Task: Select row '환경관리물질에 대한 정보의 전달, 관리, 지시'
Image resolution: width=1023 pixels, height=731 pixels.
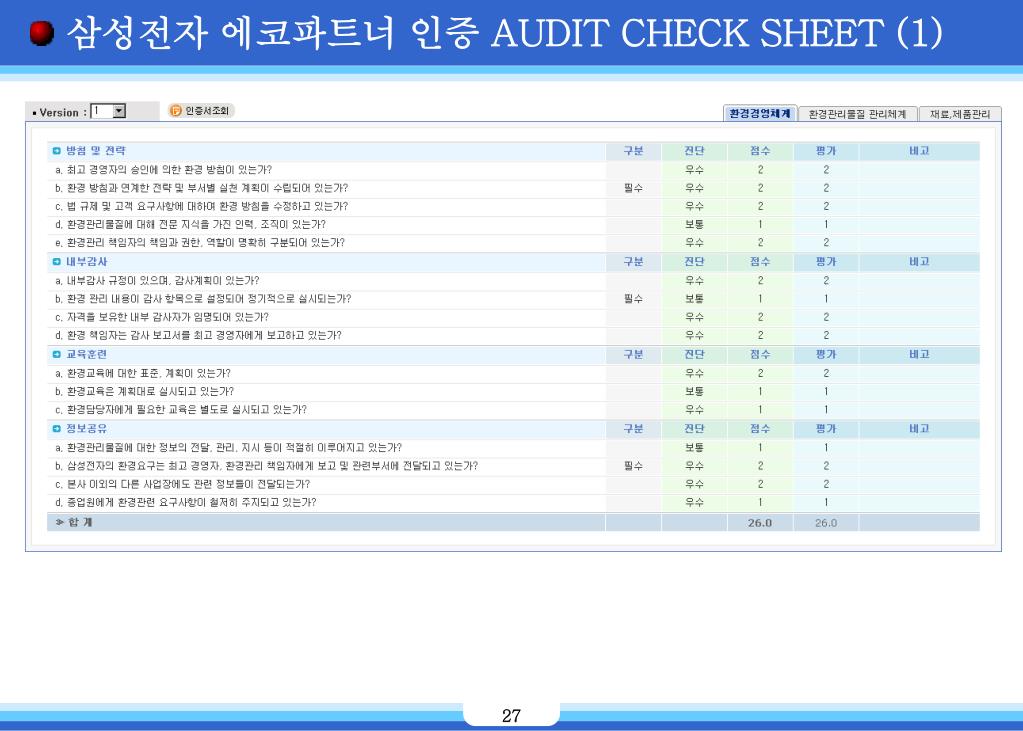Action: tap(513, 448)
